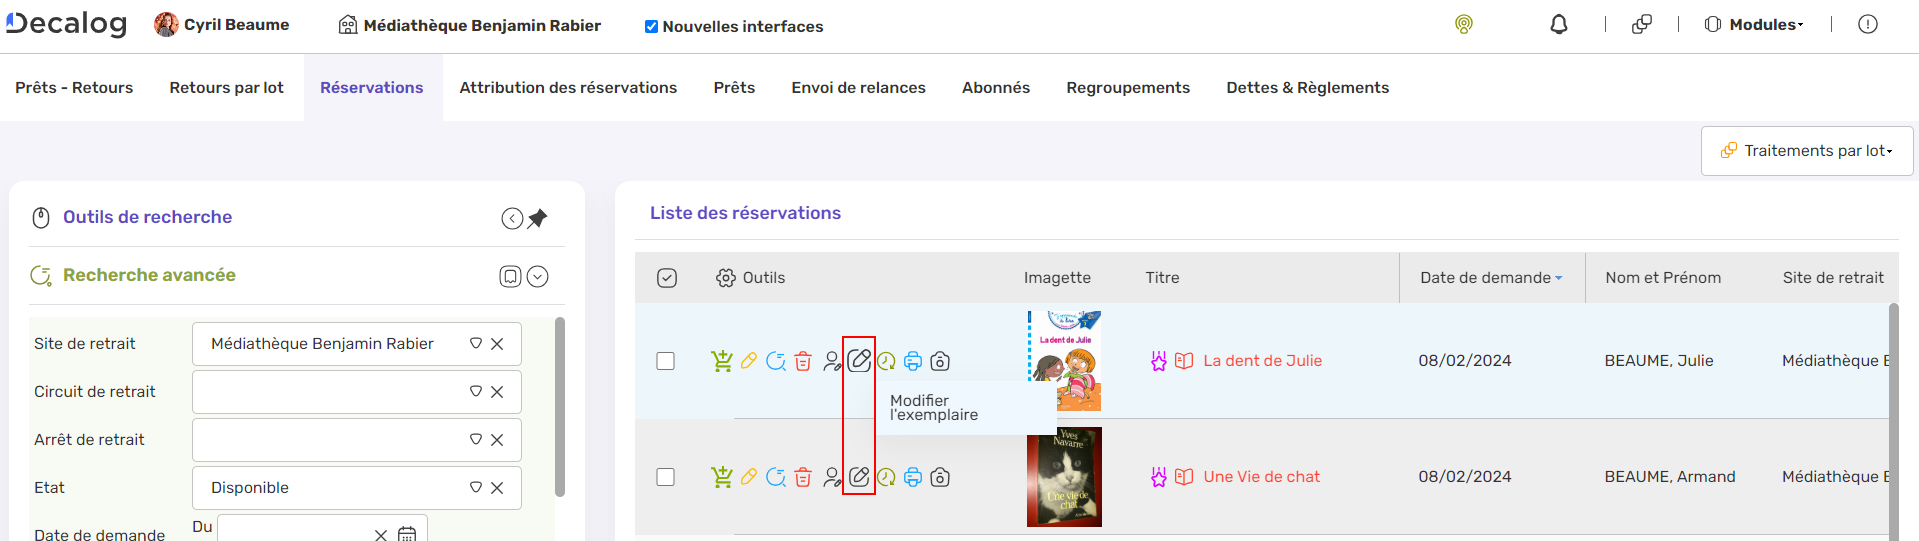Sort by the Date de demande column header
Screen dimensions: 1919x541
tap(1485, 278)
